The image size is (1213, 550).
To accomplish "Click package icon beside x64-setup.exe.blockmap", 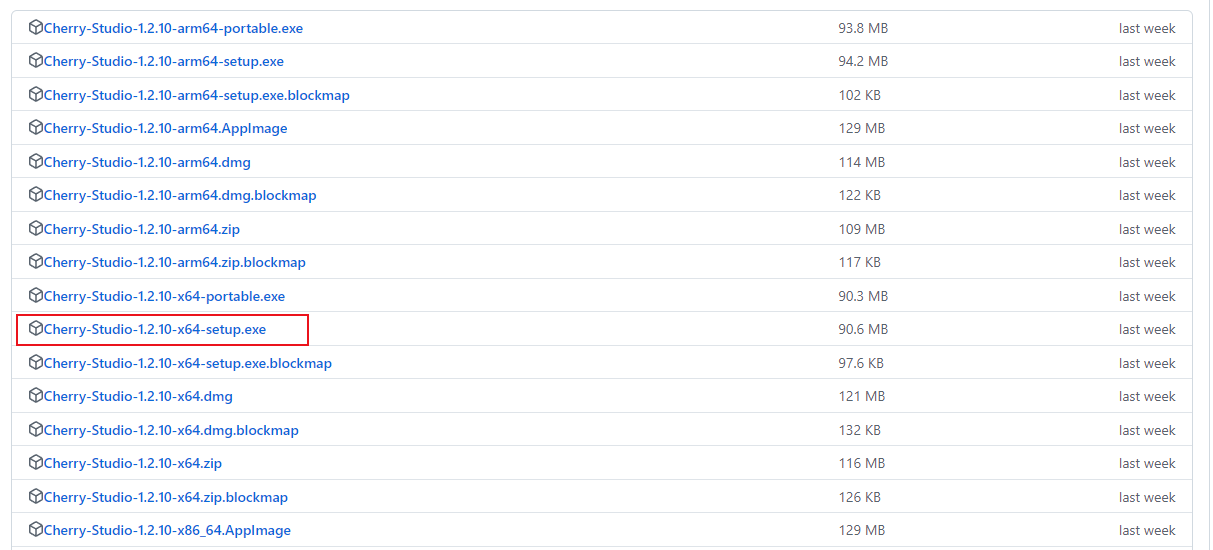I will pyautogui.click(x=36, y=363).
